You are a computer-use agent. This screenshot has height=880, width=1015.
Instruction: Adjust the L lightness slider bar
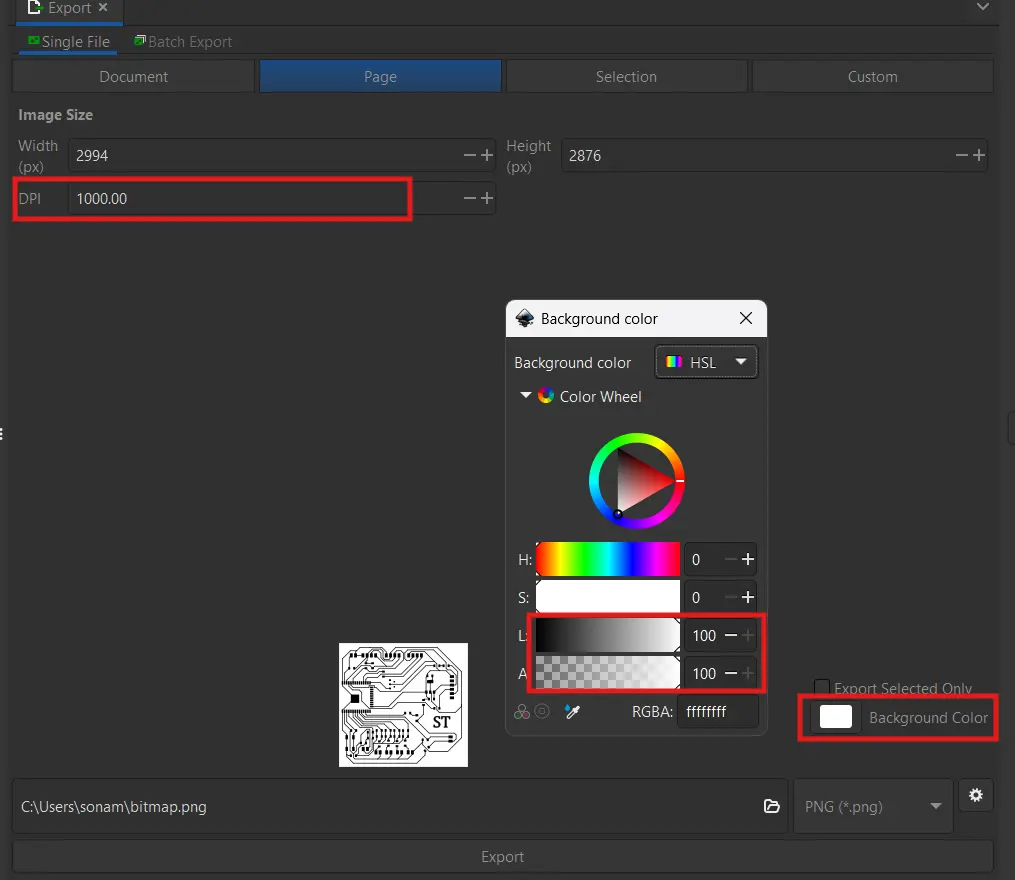[607, 635]
